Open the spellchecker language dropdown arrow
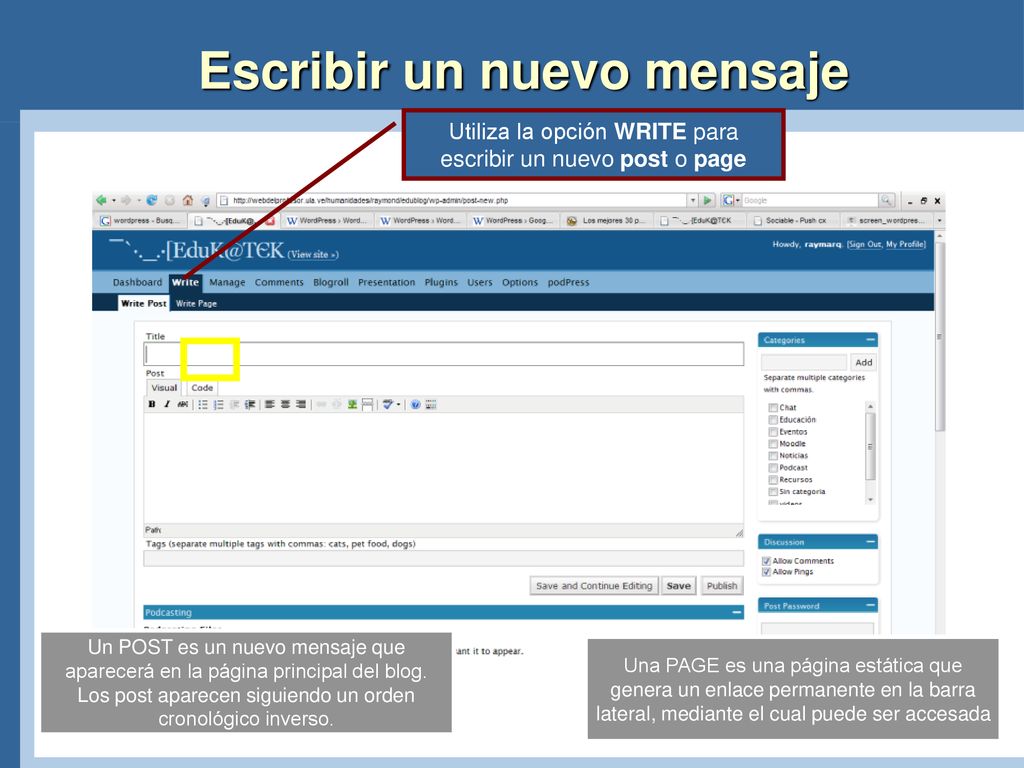The height and width of the screenshot is (768, 1024). [x=398, y=404]
